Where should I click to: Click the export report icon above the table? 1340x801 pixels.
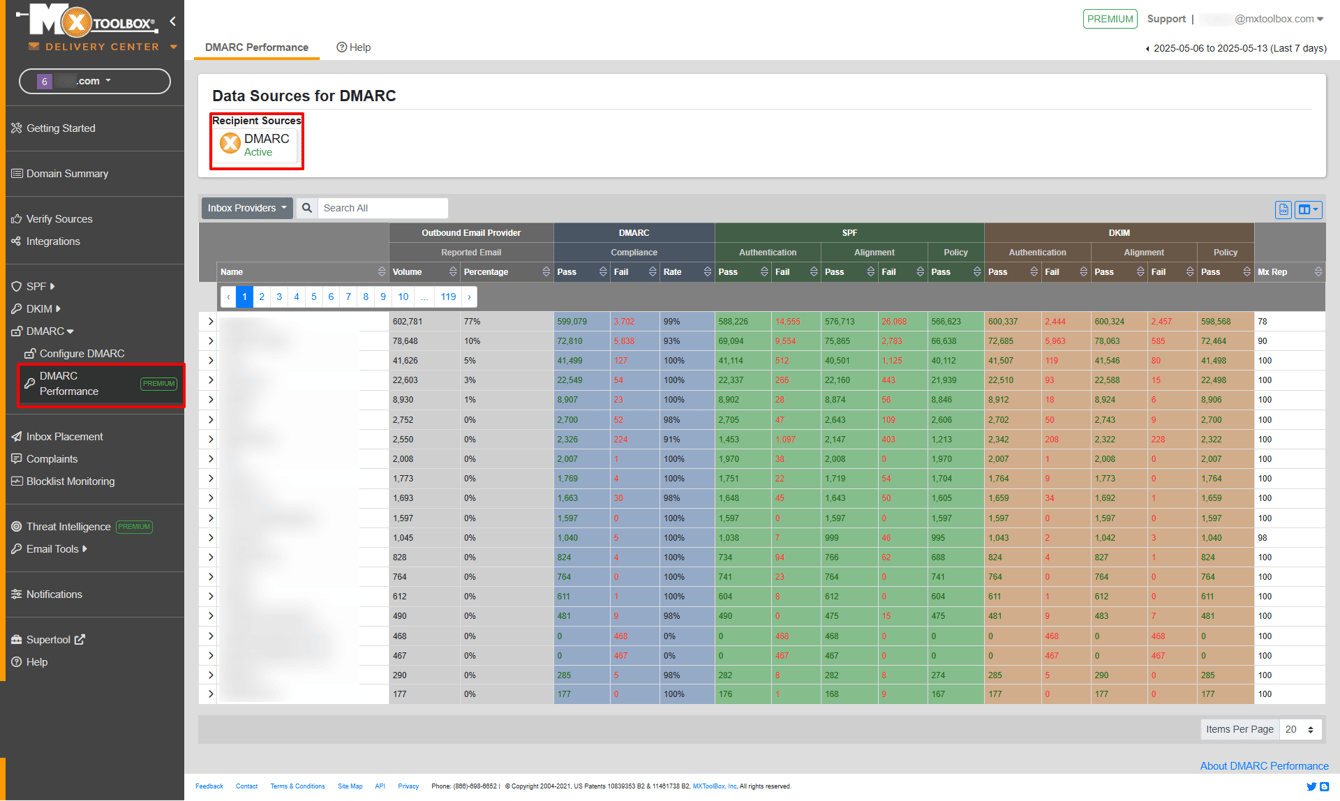pyautogui.click(x=1283, y=209)
